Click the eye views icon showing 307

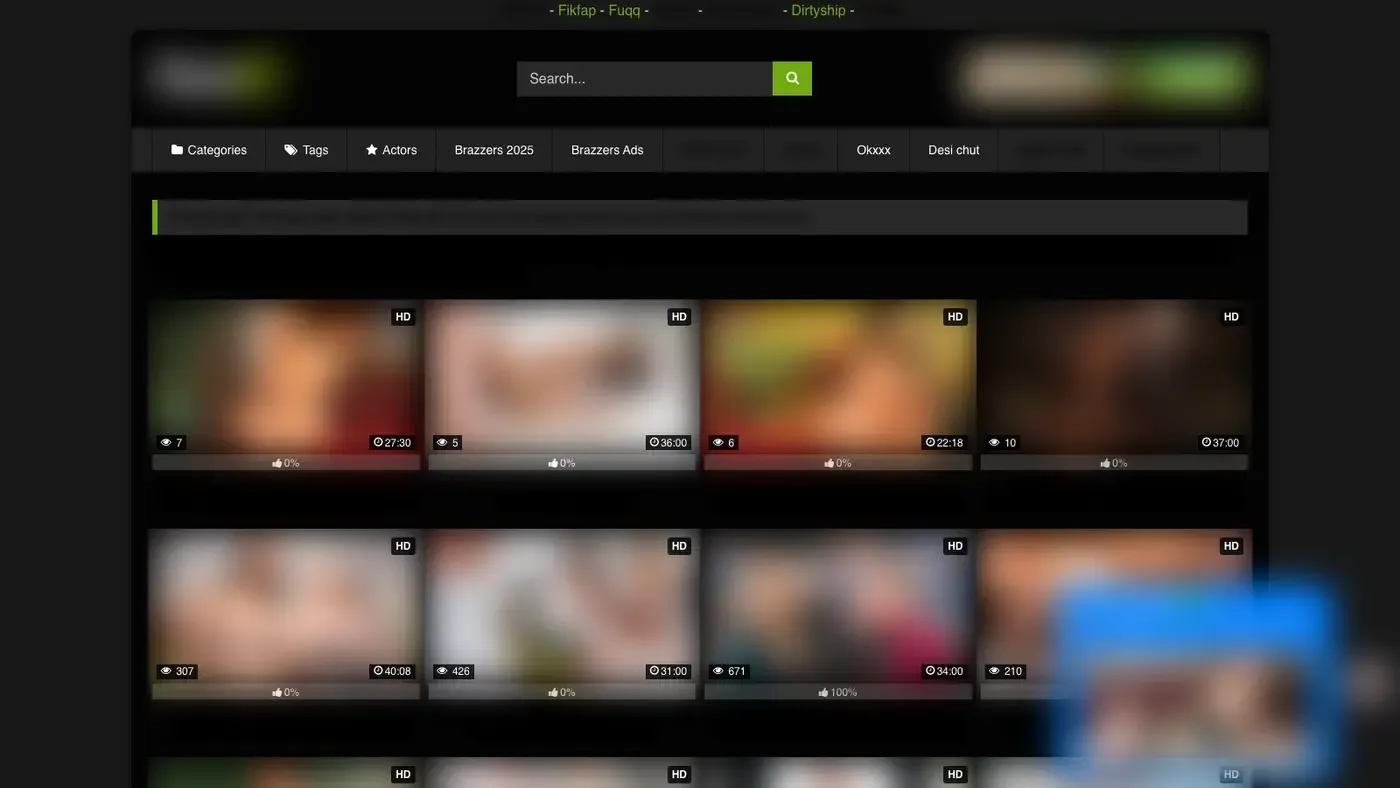pos(165,672)
